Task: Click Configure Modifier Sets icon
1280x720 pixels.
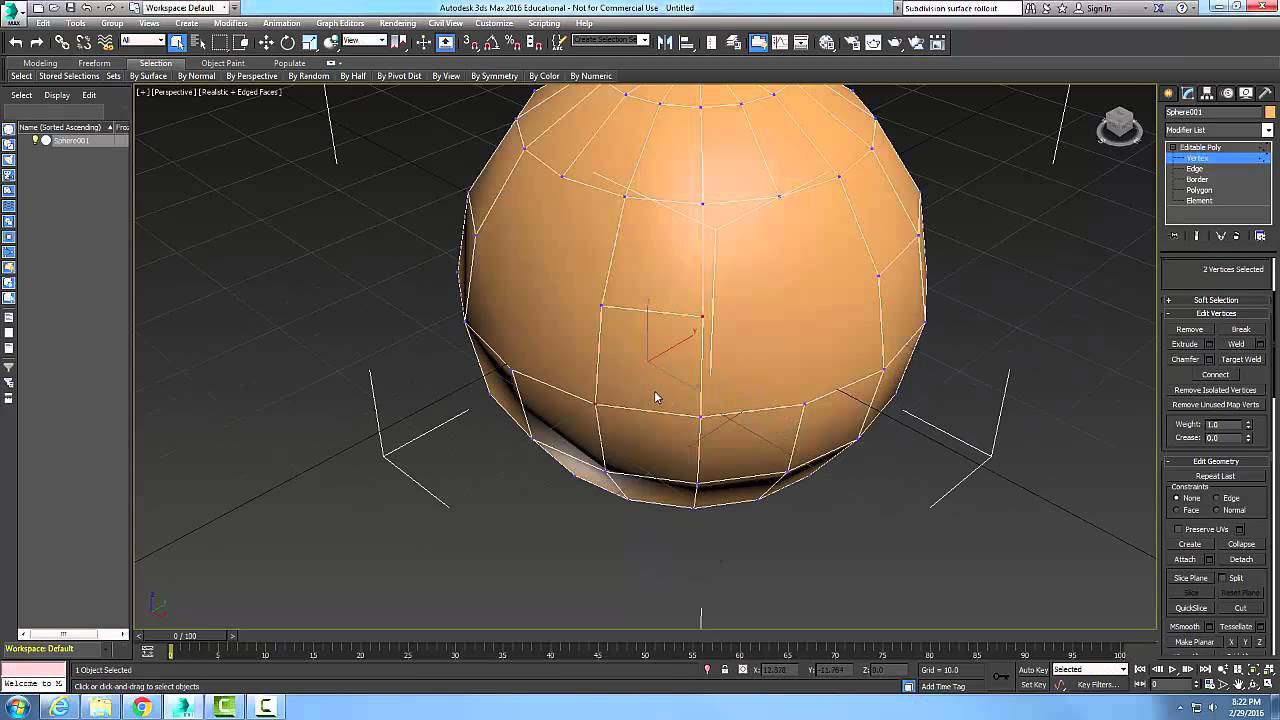Action: [1260, 236]
